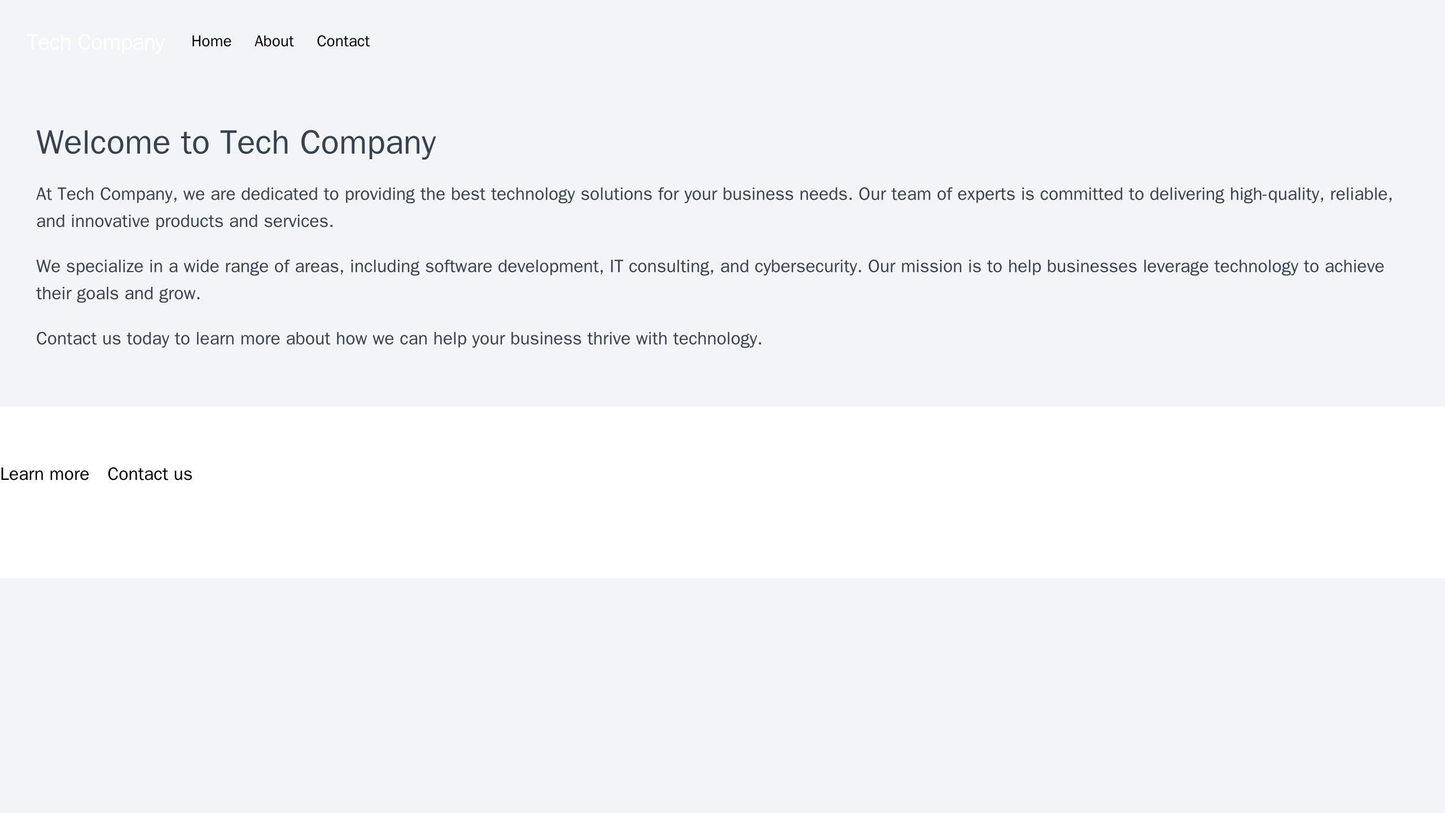Open the Contact navigation link
Image resolution: width=1445 pixels, height=813 pixels.
pyautogui.click(x=343, y=41)
